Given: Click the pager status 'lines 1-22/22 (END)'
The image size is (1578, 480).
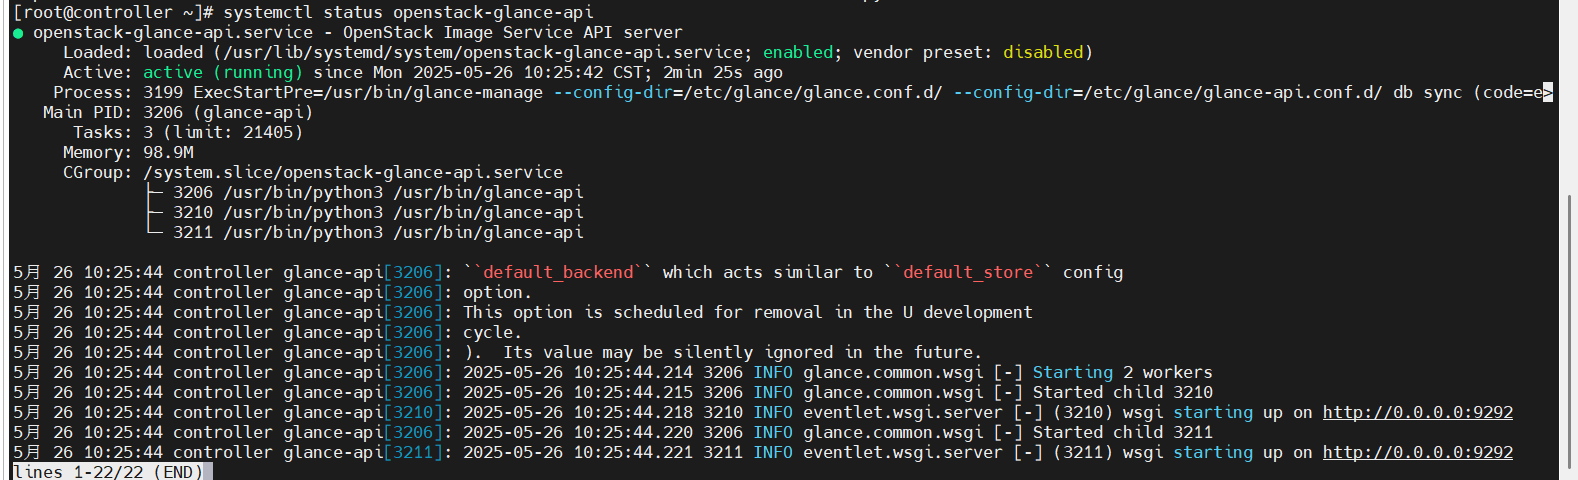Looking at the screenshot, I should [108, 472].
